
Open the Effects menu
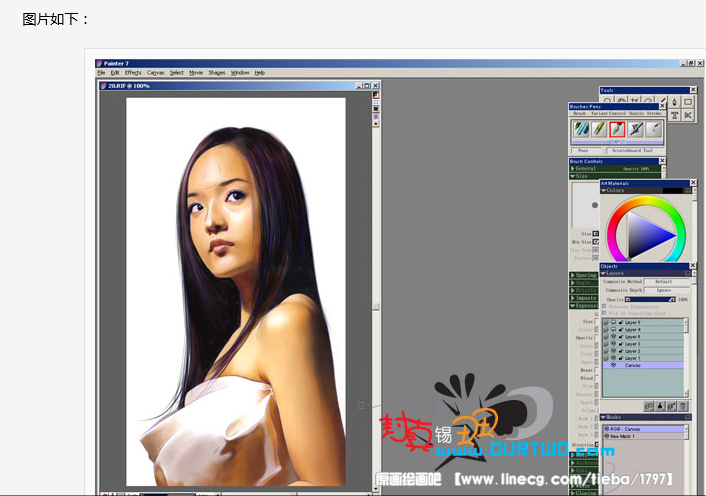(x=133, y=72)
